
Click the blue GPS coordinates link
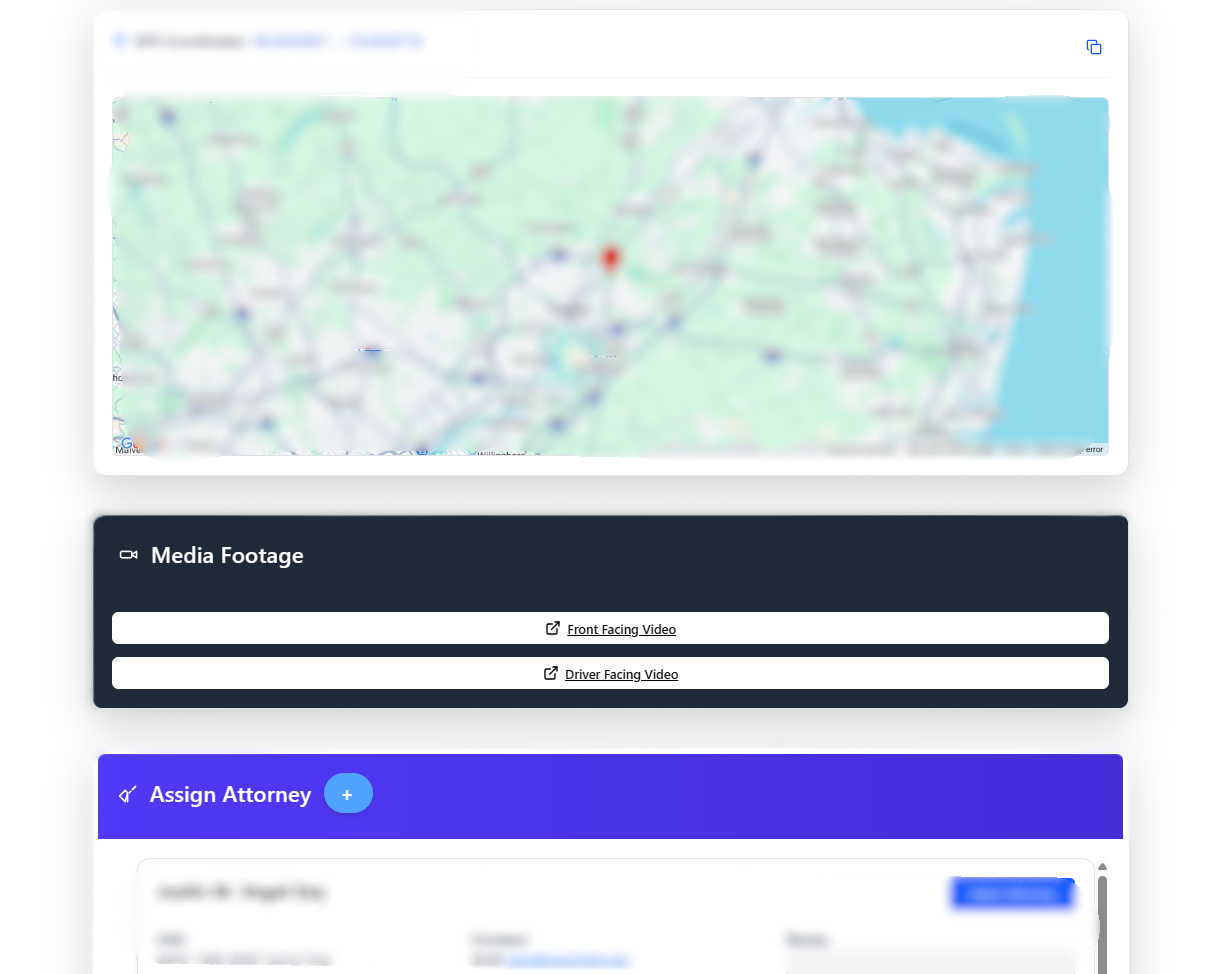338,42
